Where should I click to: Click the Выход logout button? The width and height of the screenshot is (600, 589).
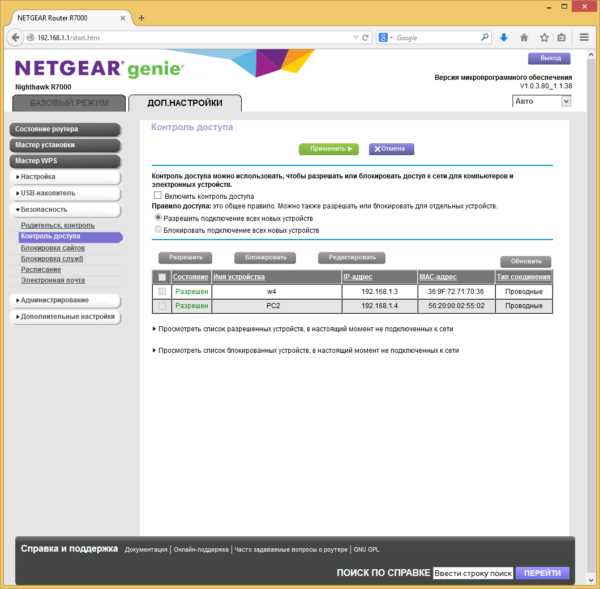pyautogui.click(x=549, y=59)
